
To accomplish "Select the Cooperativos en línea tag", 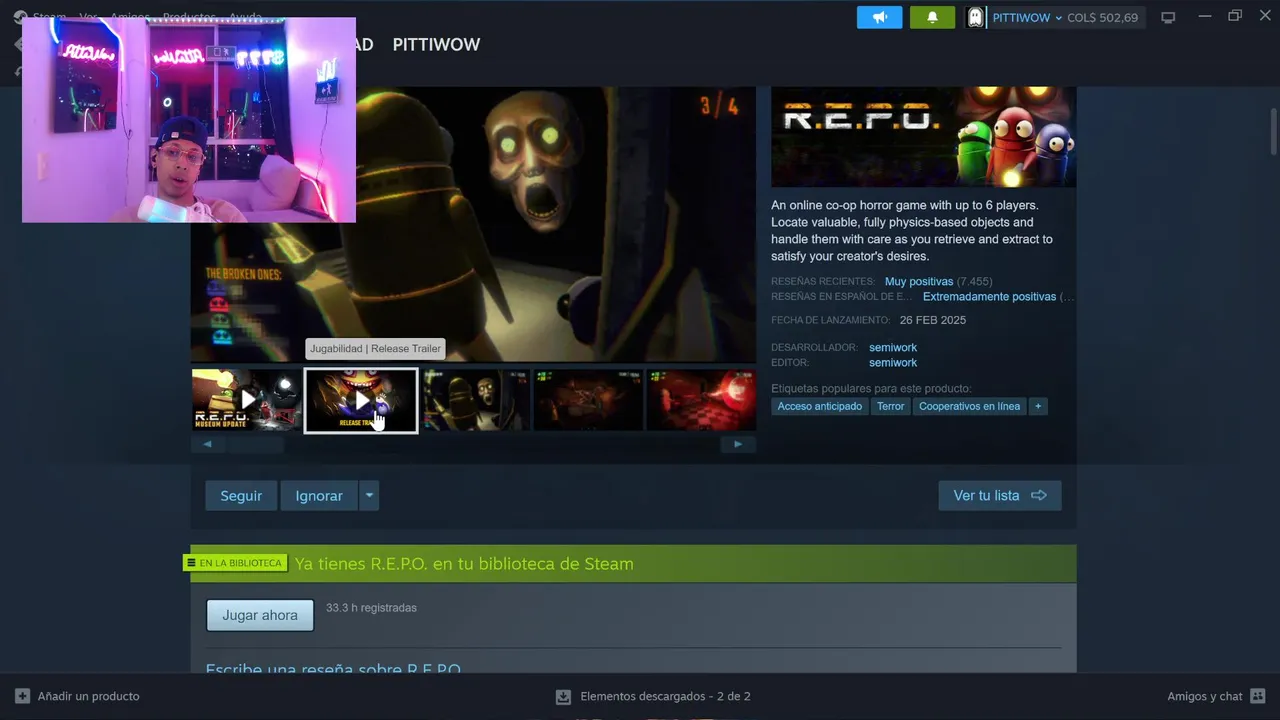I will pyautogui.click(x=970, y=406).
